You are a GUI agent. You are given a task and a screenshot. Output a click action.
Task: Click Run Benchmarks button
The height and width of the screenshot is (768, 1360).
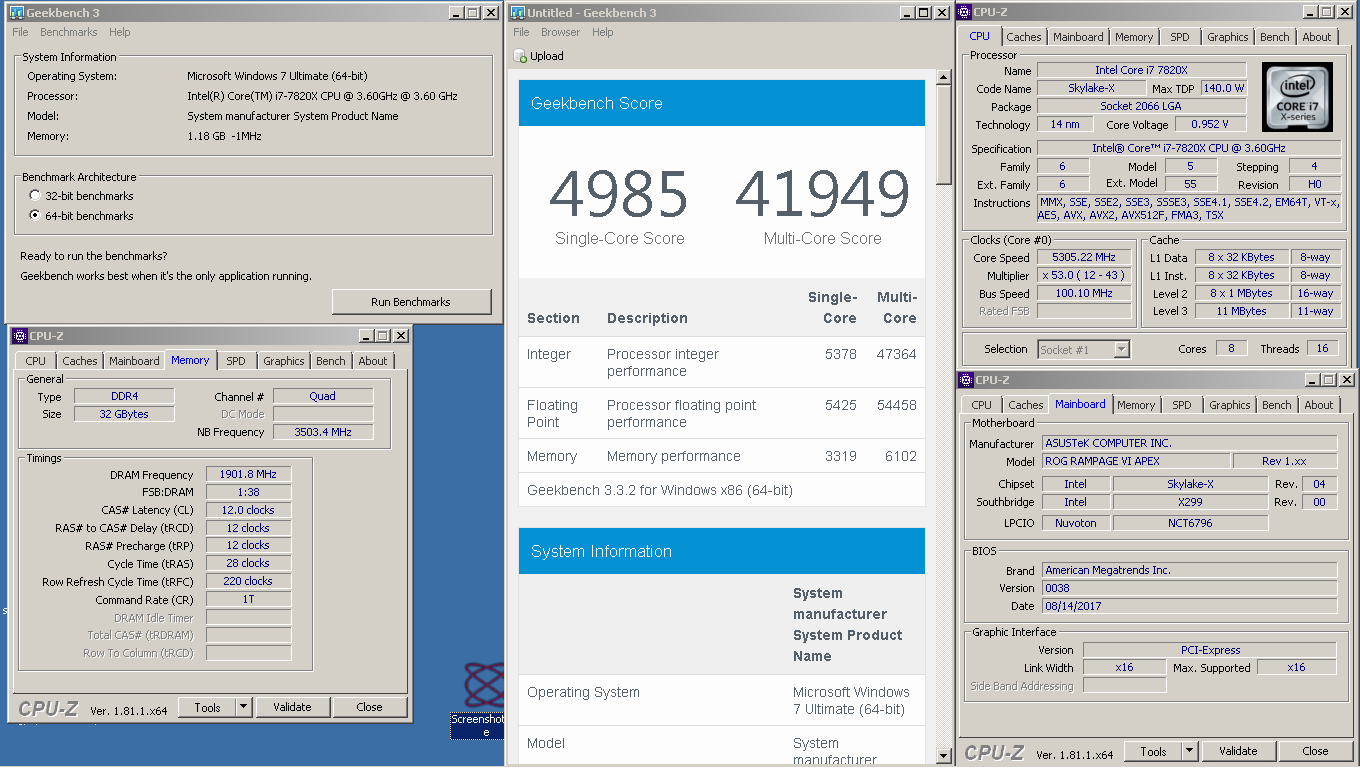pyautogui.click(x=411, y=302)
